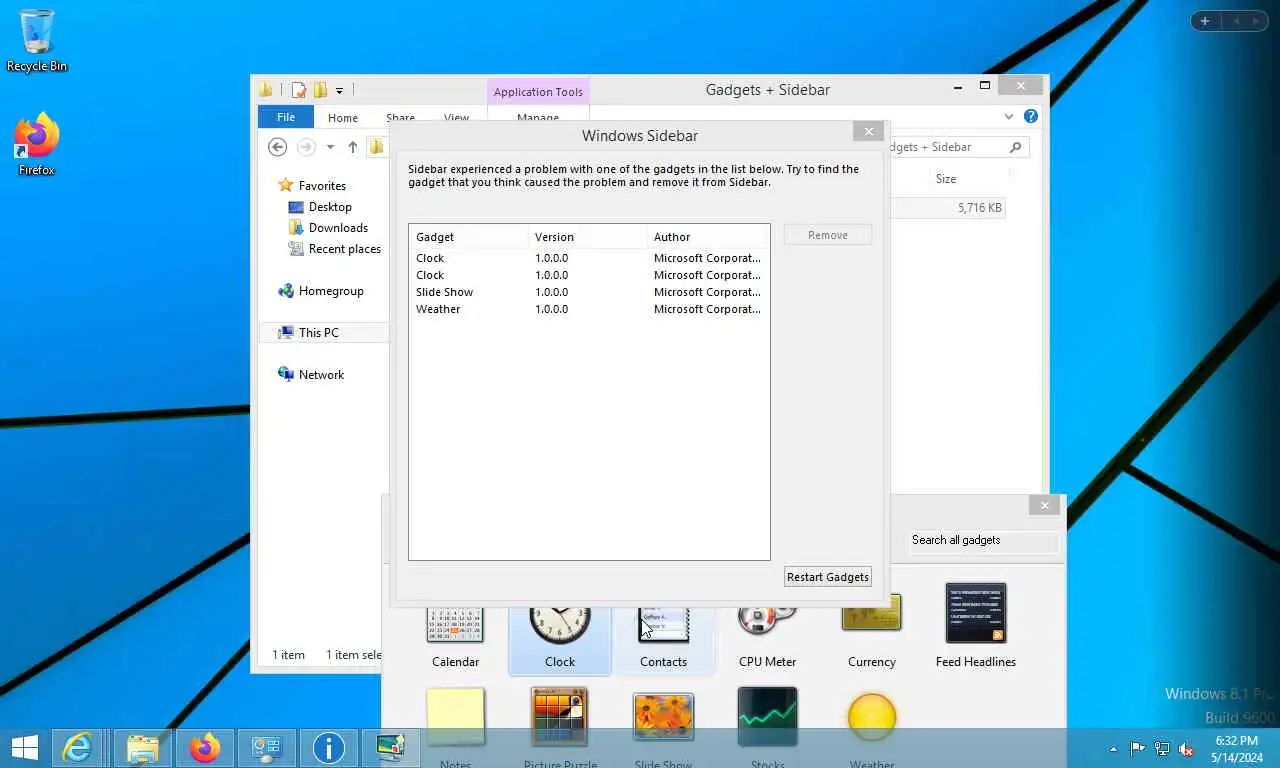The image size is (1280, 768).
Task: Select Recent places in navigation pane
Action: coord(335,249)
